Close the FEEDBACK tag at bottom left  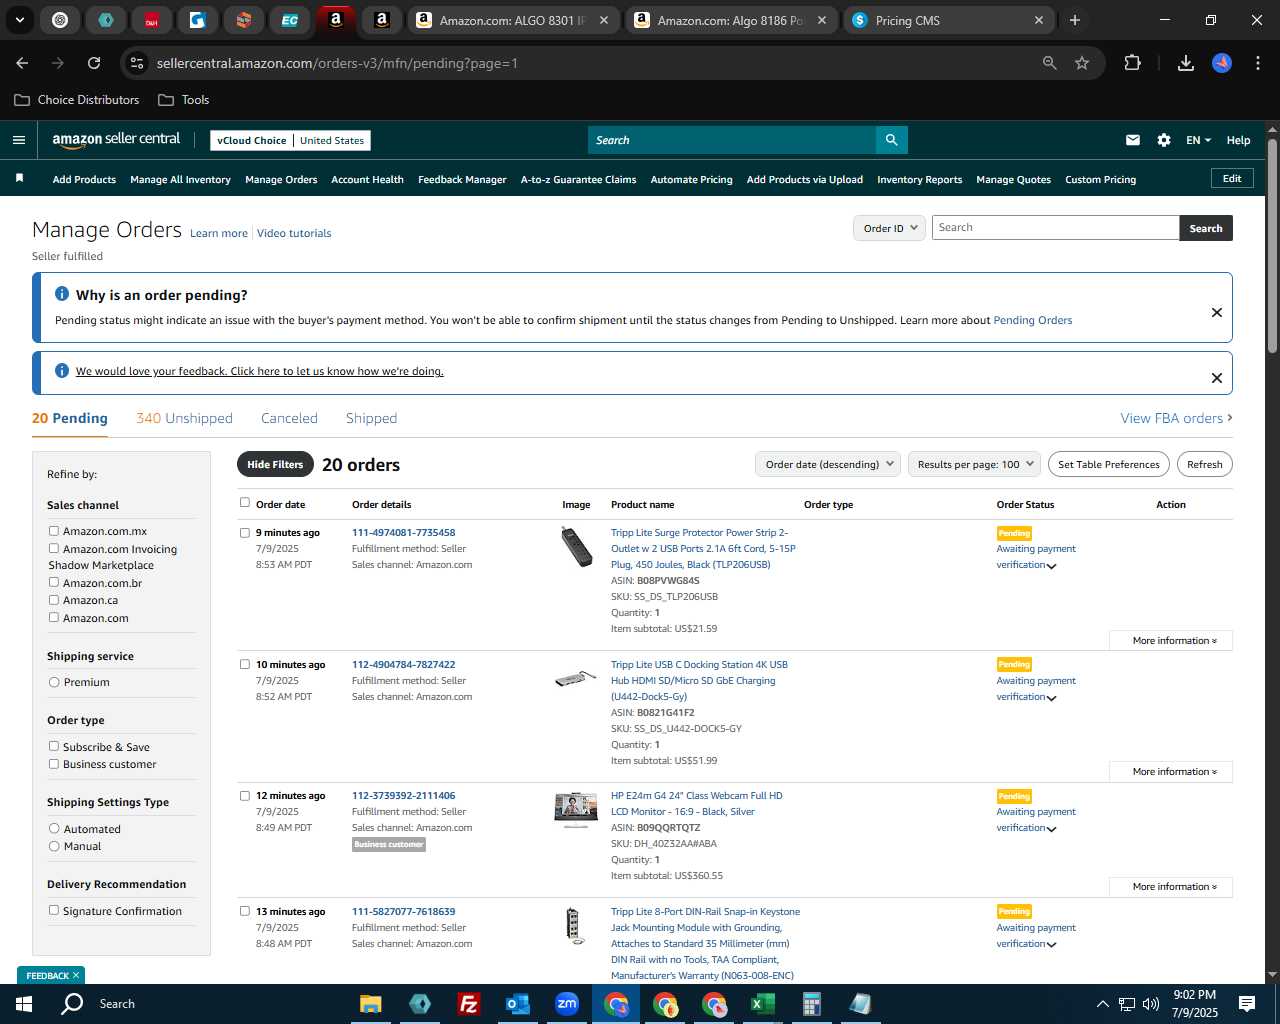(75, 975)
